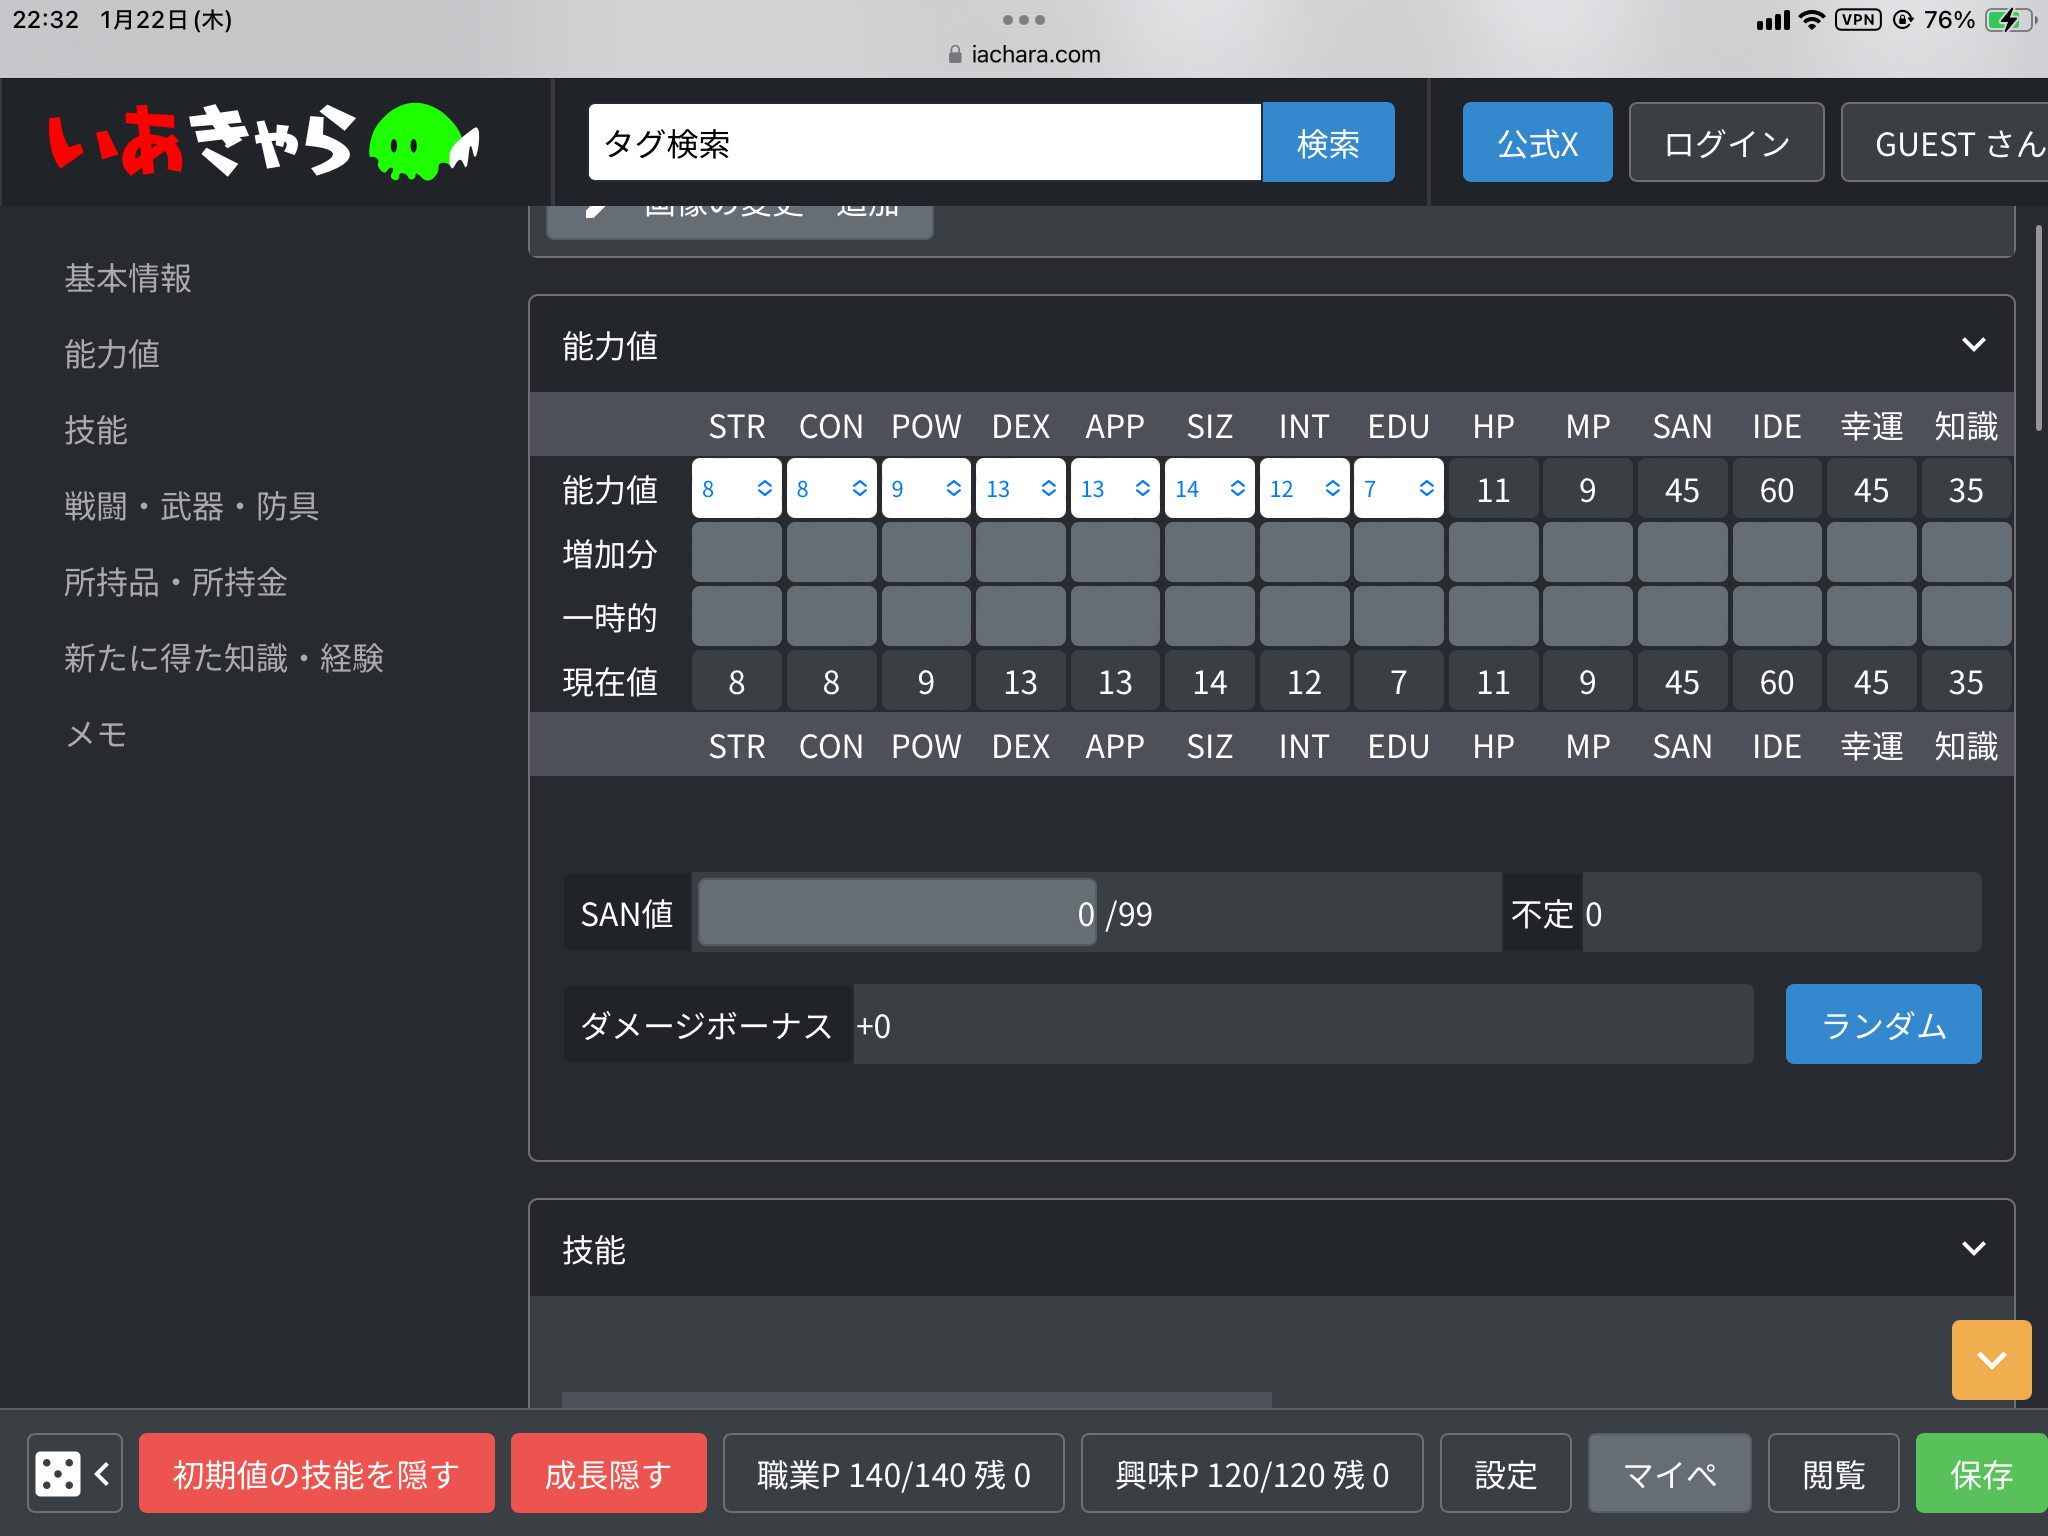2048x1536 pixels.
Task: Collapse the 技能 section chevron
Action: coord(1972,1249)
